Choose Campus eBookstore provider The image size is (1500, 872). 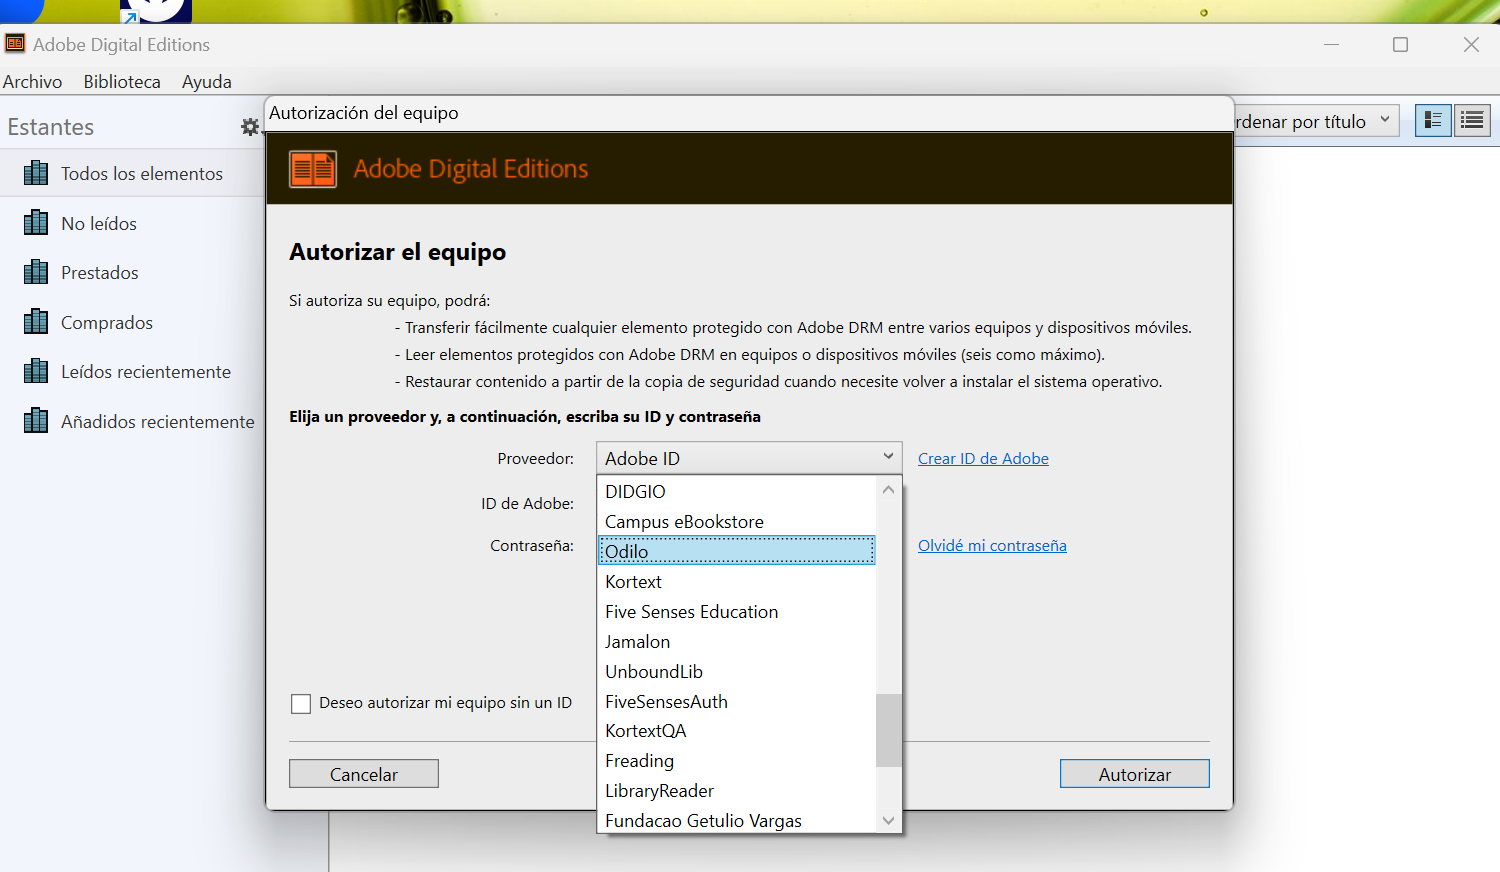[x=737, y=521]
